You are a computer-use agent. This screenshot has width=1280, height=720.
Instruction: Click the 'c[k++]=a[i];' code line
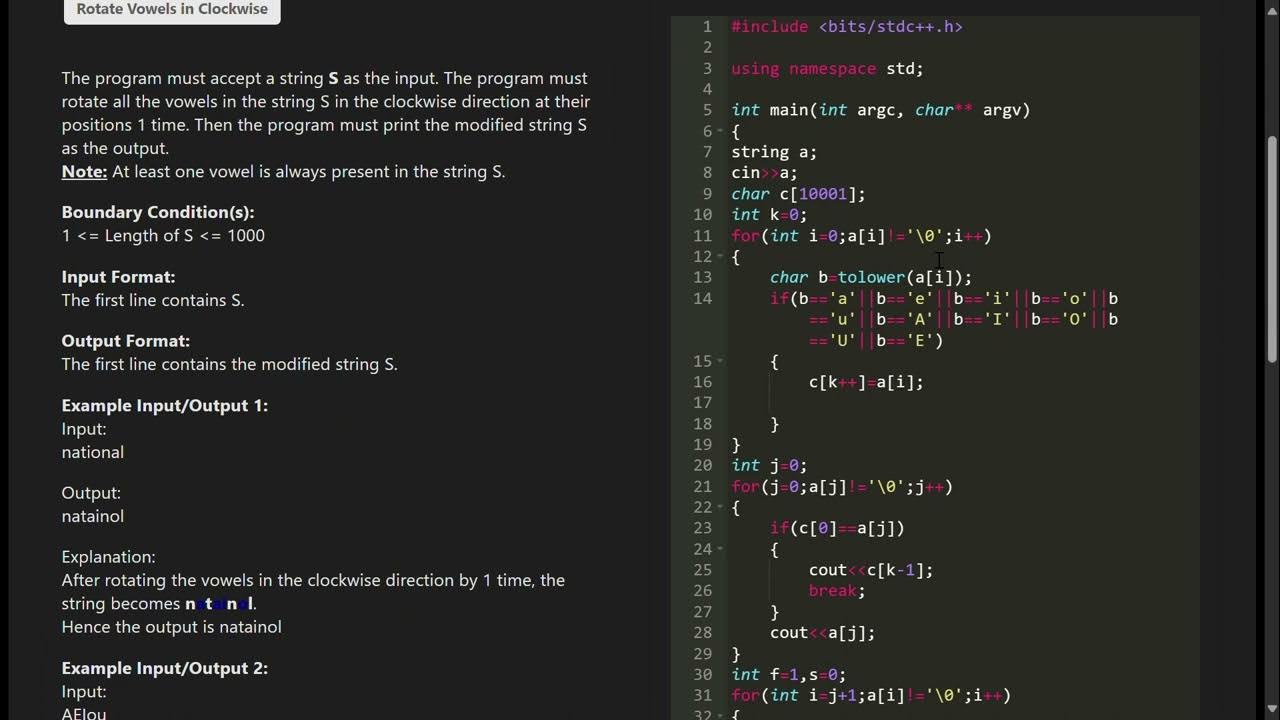point(866,382)
